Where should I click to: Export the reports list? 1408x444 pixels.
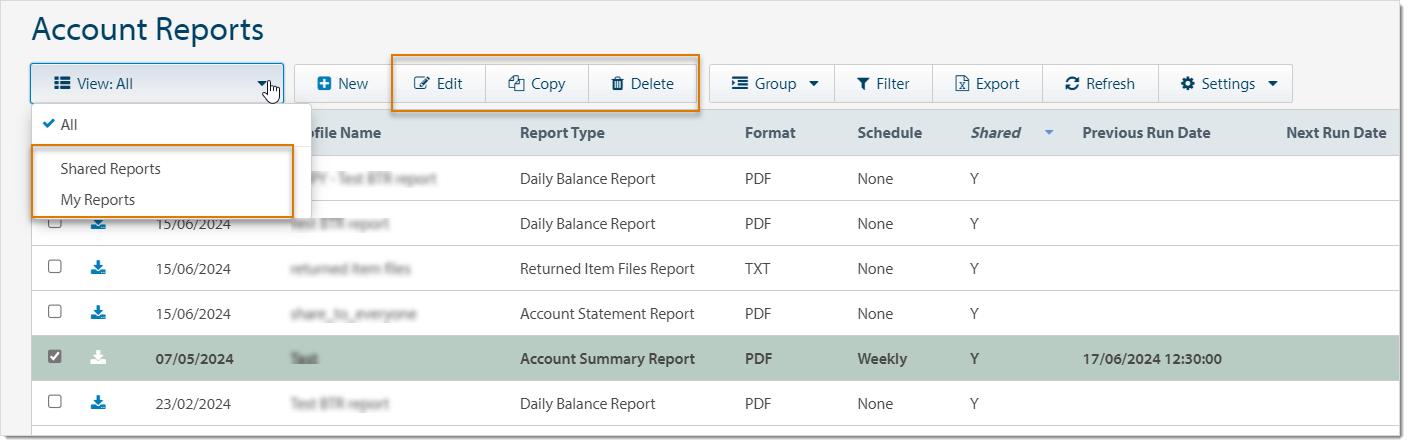[987, 84]
